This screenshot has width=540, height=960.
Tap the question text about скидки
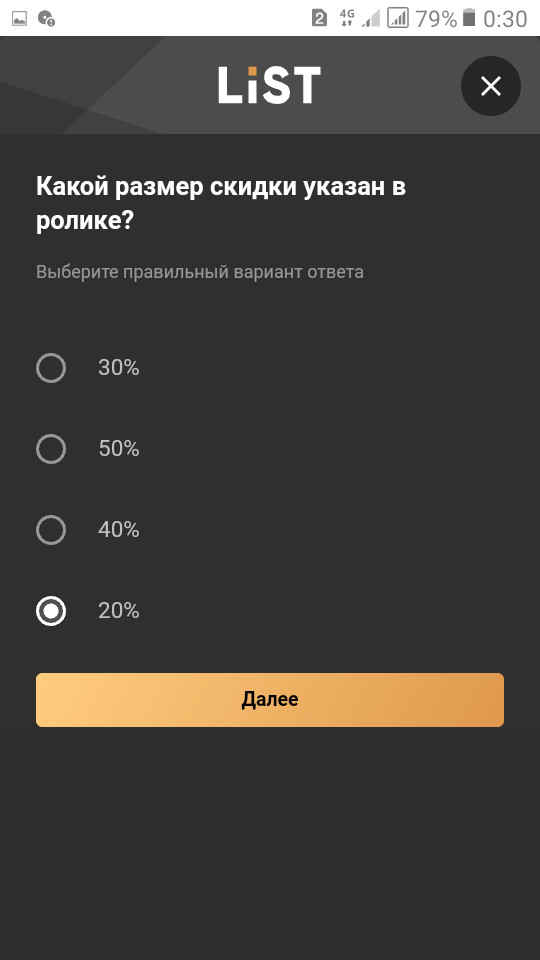point(221,204)
